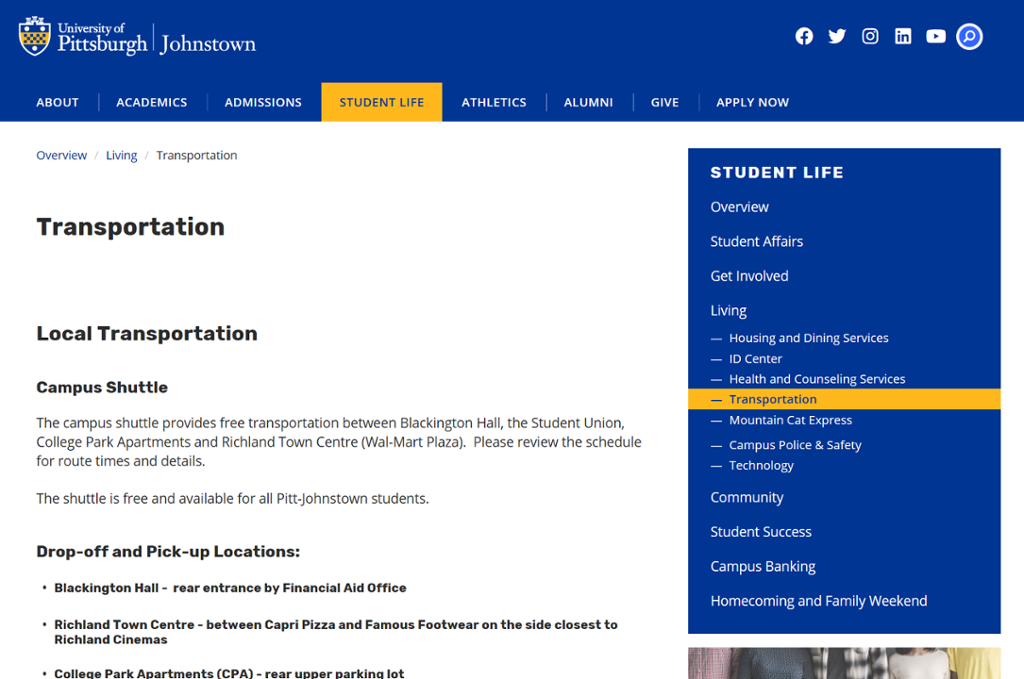Select Housing and Dining Services
Viewport: 1024px width, 679px height.
click(x=808, y=338)
